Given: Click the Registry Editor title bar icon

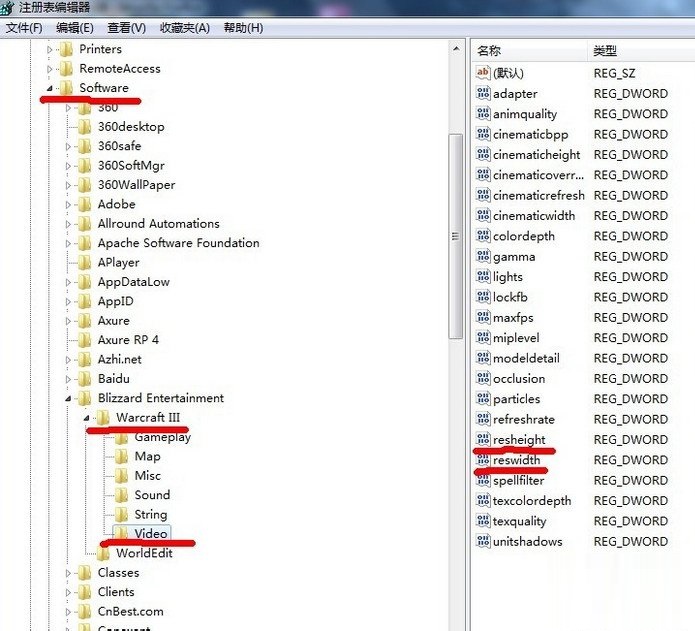Looking at the screenshot, I should (9, 8).
